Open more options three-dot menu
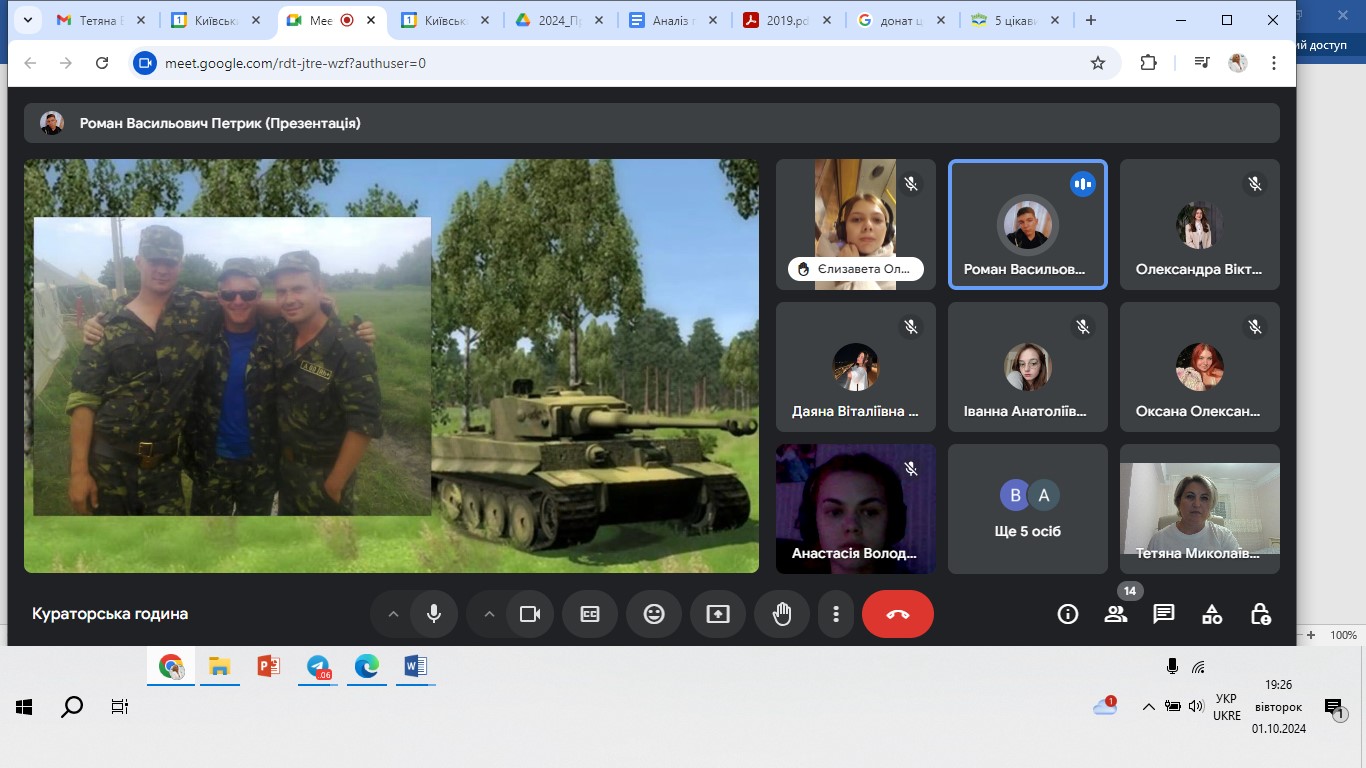 [836, 614]
